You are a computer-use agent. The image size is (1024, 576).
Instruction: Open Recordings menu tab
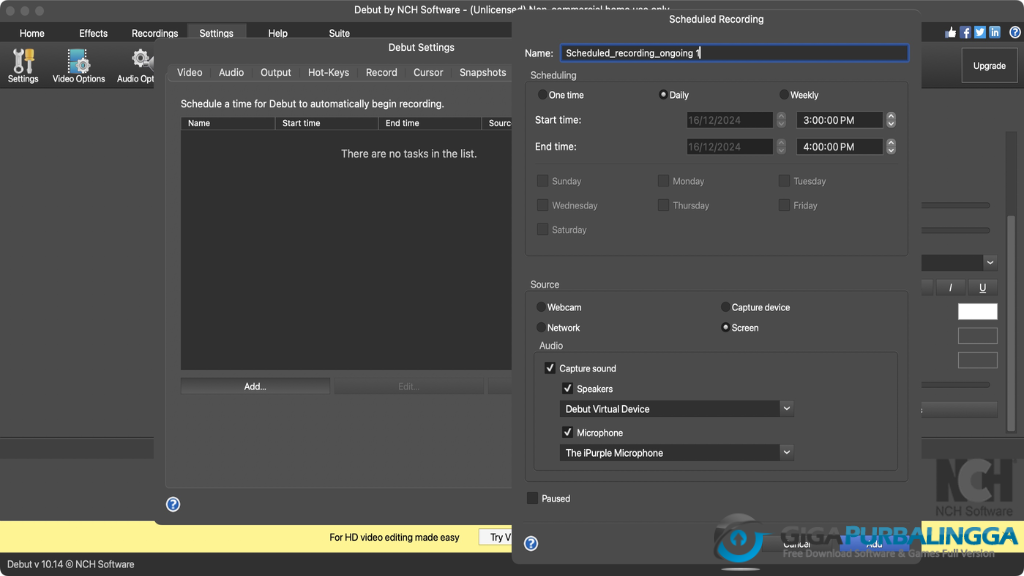pyautogui.click(x=155, y=33)
